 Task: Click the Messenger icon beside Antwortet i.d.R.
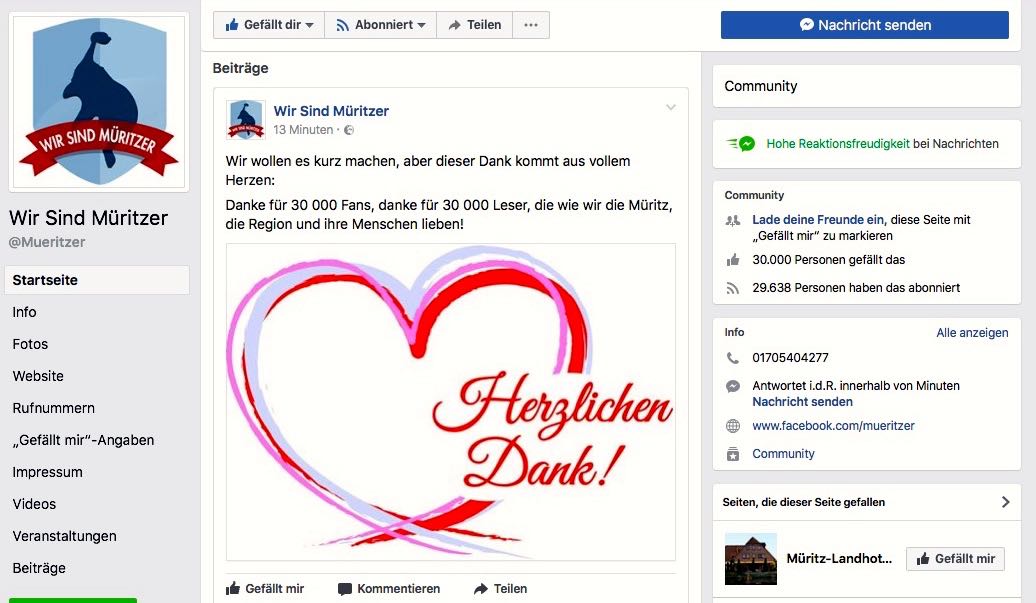click(x=733, y=386)
